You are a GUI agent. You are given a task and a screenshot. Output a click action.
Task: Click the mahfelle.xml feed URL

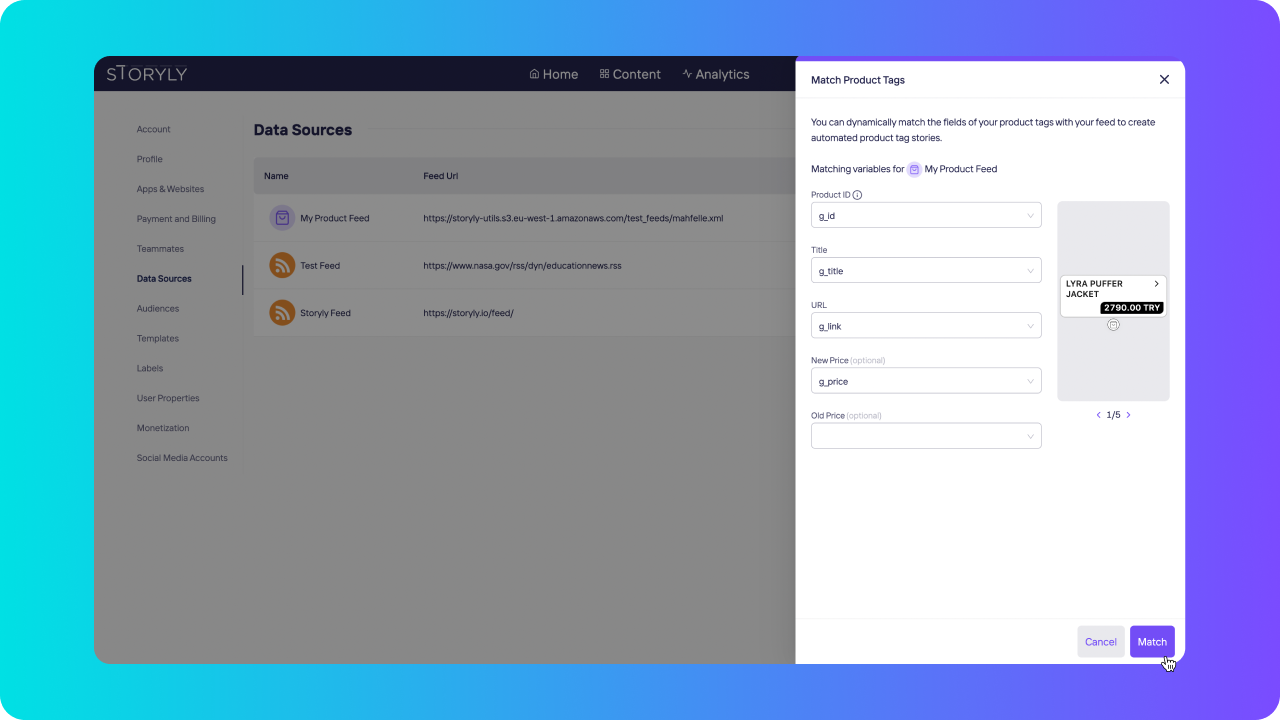click(573, 218)
